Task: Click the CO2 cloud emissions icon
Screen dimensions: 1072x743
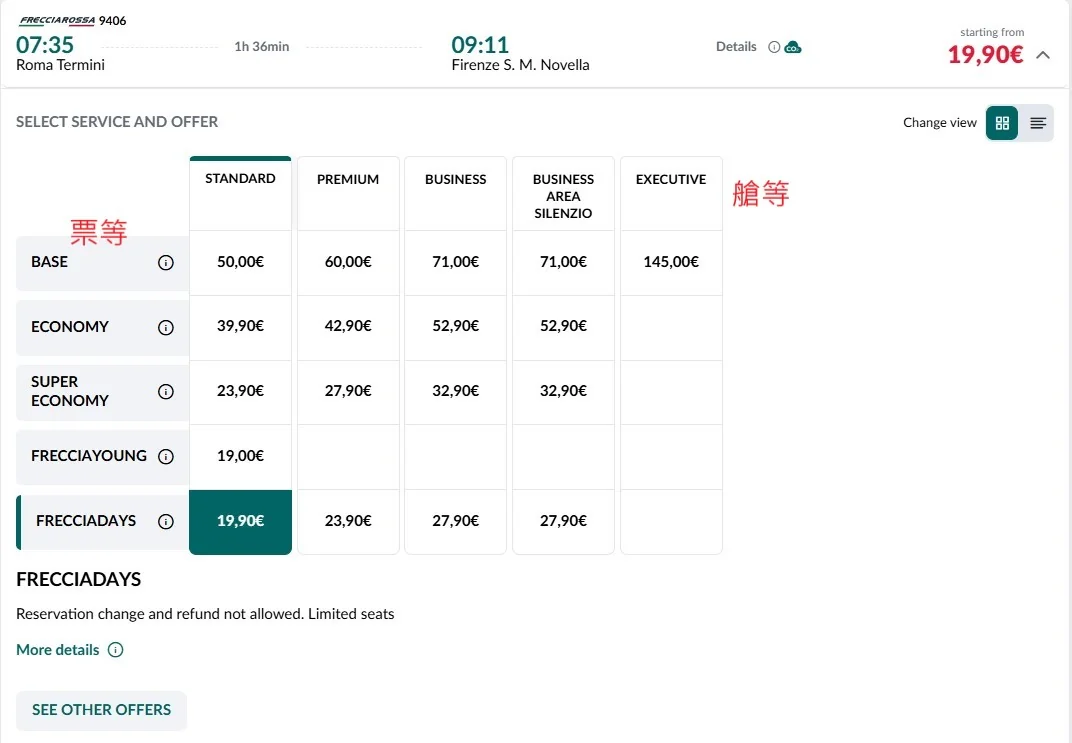Action: (x=793, y=47)
